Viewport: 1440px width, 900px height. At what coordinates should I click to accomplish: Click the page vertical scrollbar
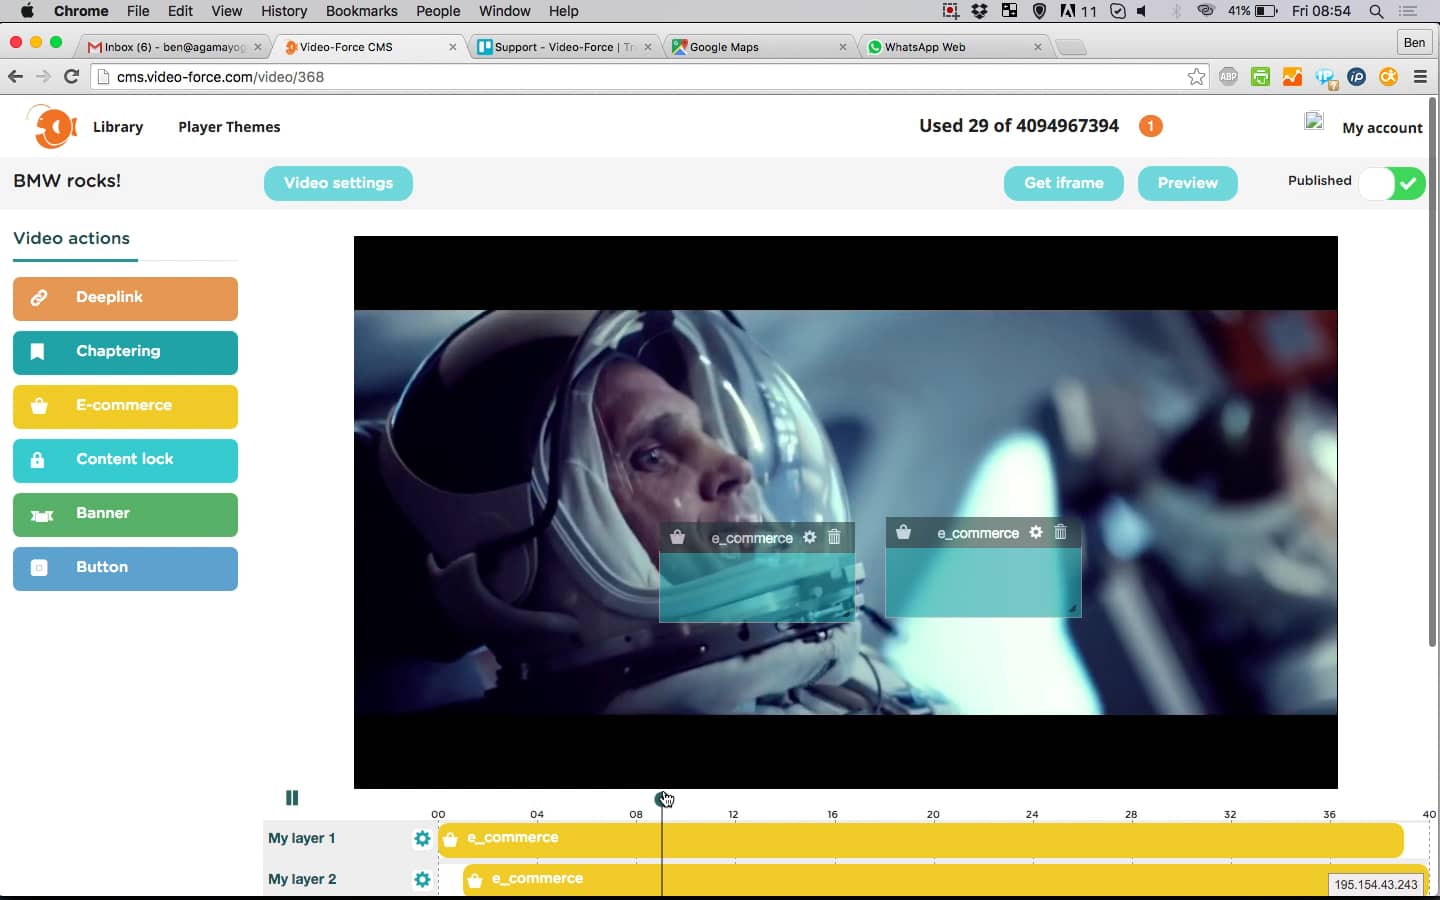[x=1433, y=372]
